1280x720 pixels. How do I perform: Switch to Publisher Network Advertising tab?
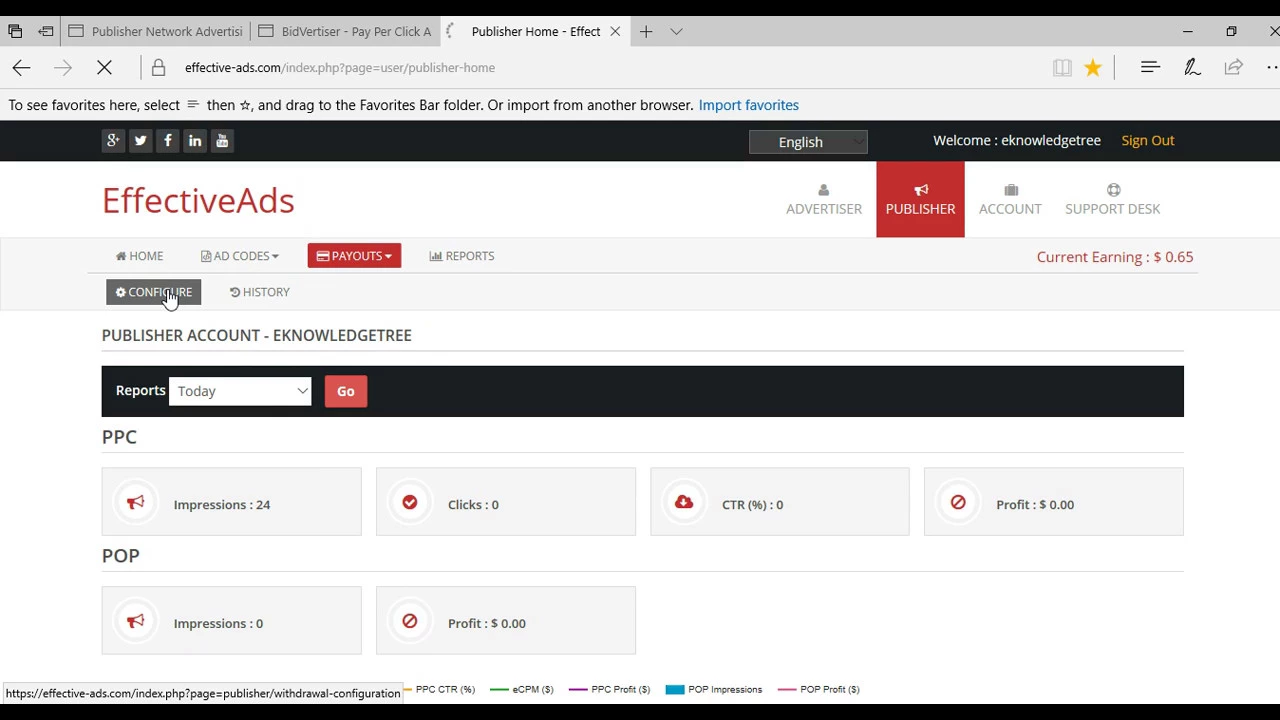(156, 32)
